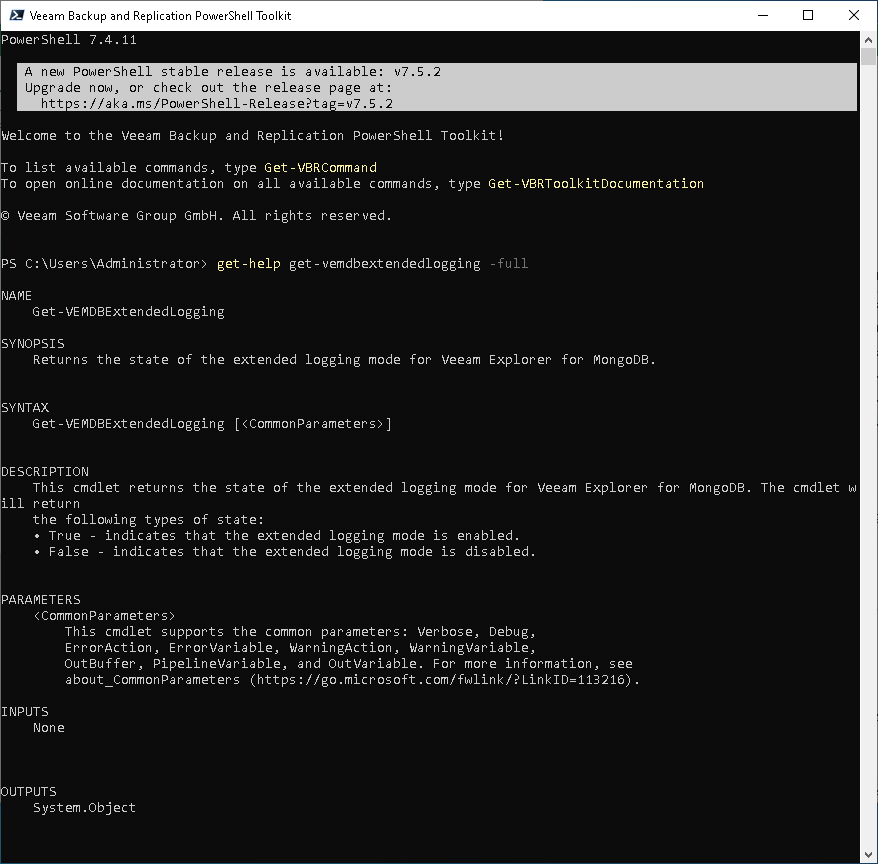Click the PARAMETERS section heading
This screenshot has height=864, width=878.
pos(41,600)
